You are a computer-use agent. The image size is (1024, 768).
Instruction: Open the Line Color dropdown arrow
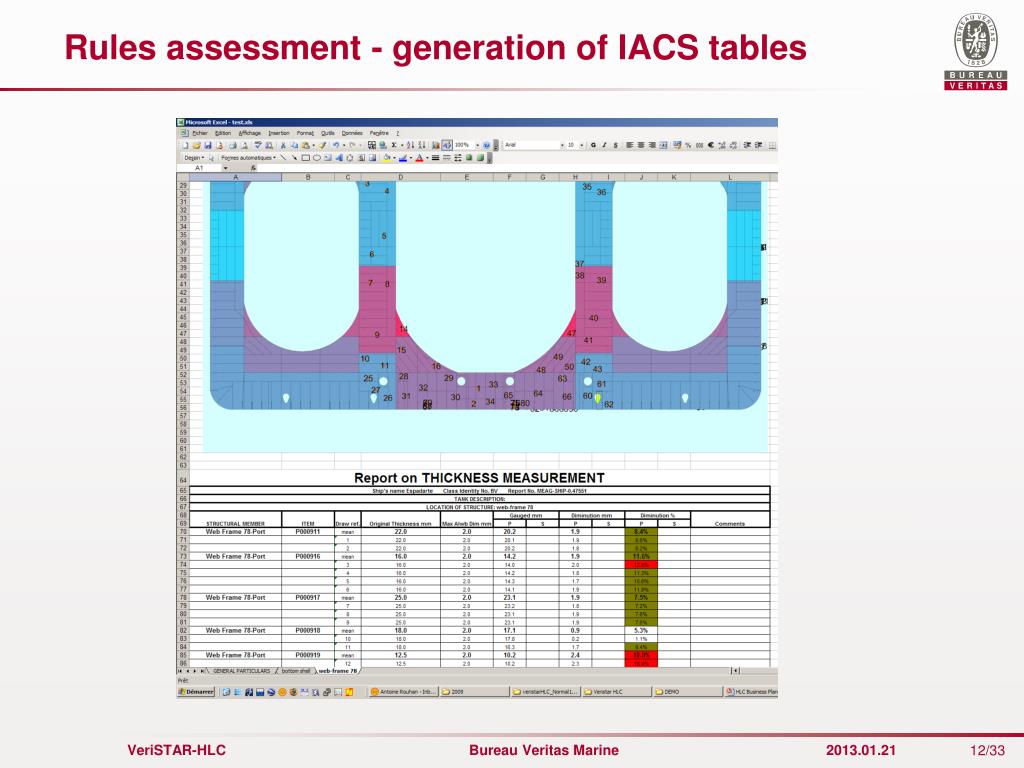[x=411, y=158]
